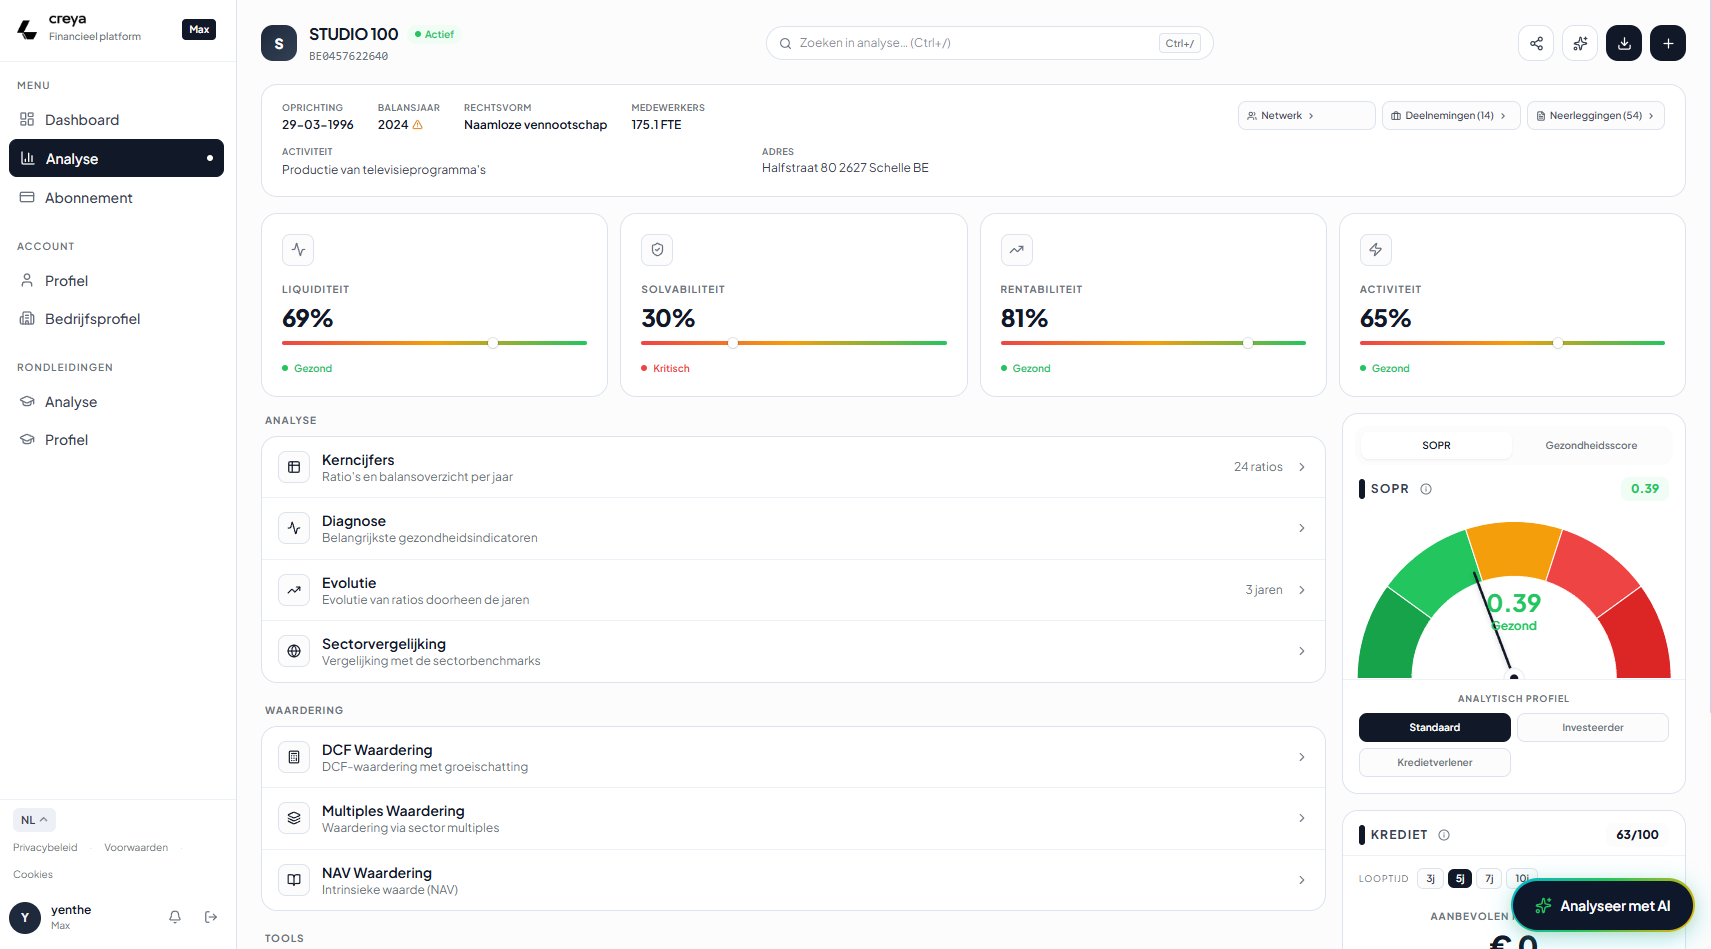Click the search in analyse field

[990, 43]
